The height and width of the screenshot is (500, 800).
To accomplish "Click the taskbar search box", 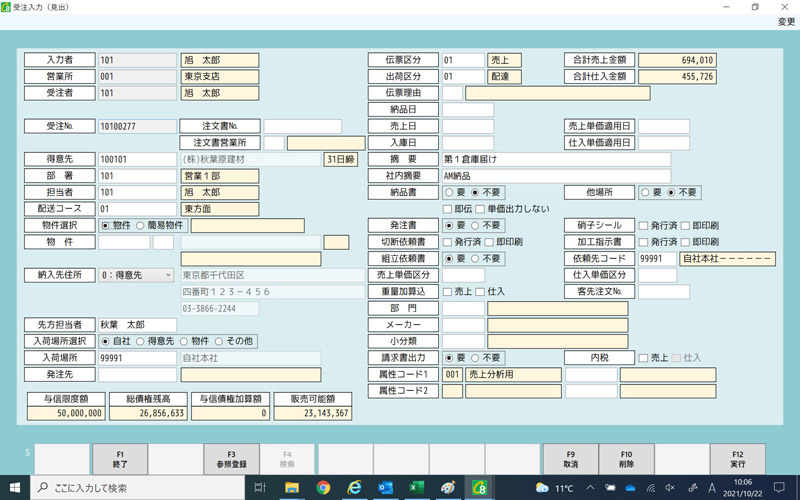I will (137, 488).
